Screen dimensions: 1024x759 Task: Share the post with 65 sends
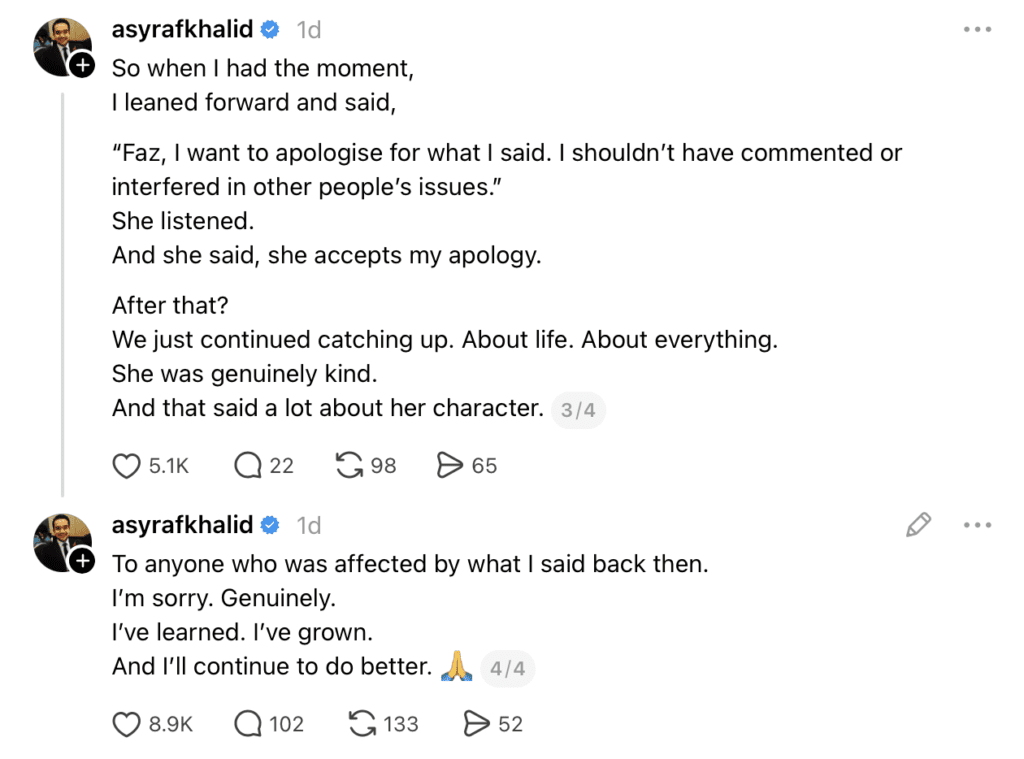click(451, 465)
